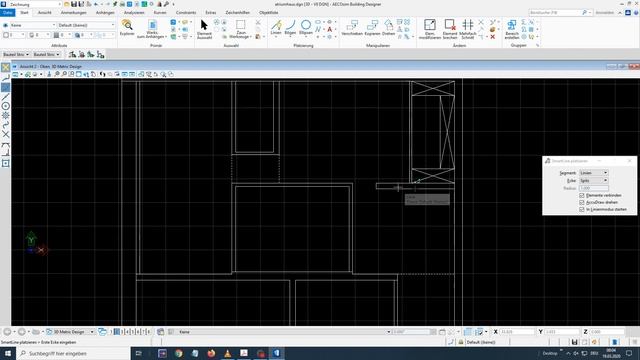Click the Z coordinate field
The height and width of the screenshot is (360, 640).
point(607,332)
